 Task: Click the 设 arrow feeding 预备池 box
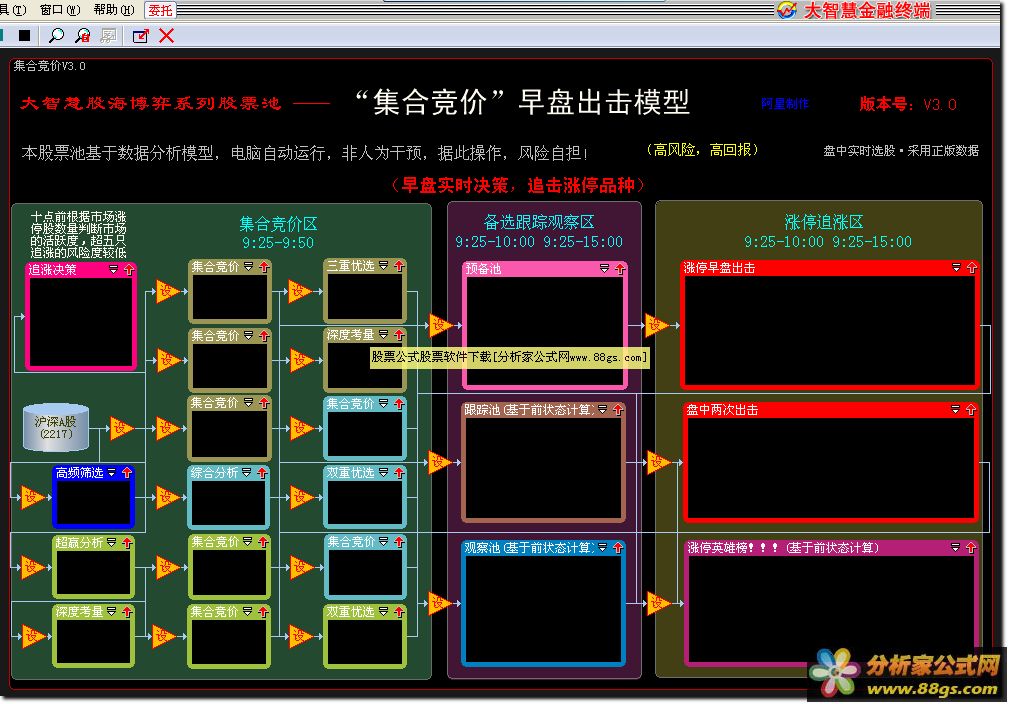coord(440,325)
